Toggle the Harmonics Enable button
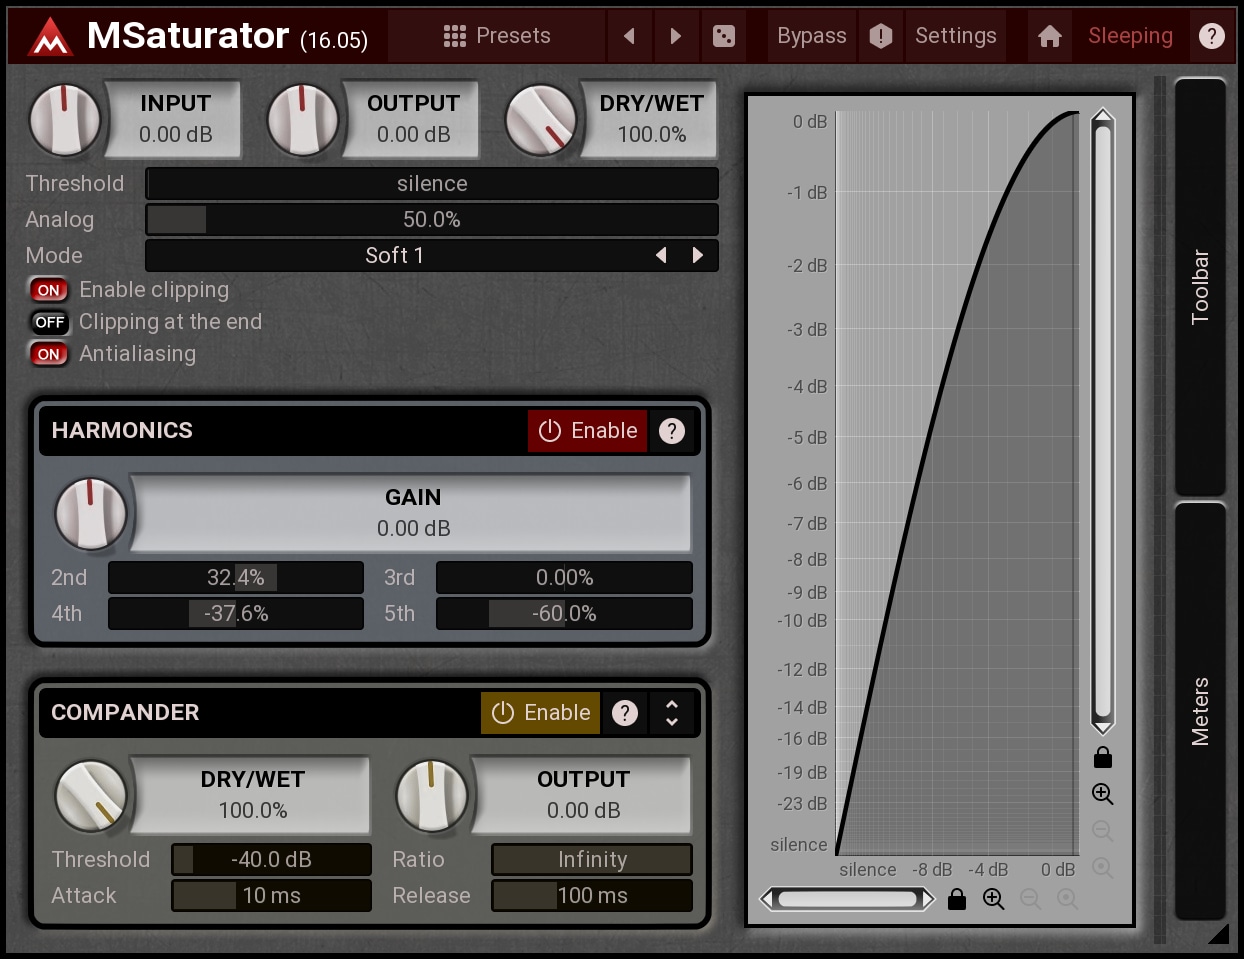The width and height of the screenshot is (1244, 959). click(588, 431)
